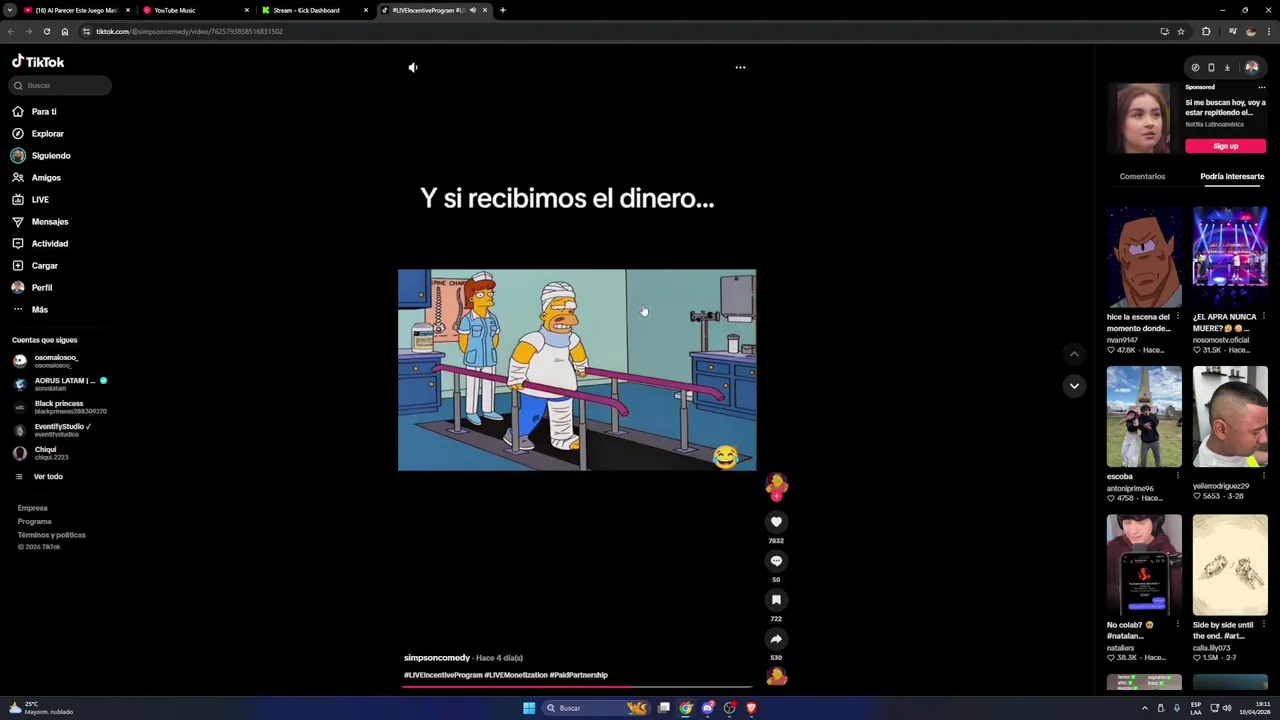Share the video using the arrow icon
Viewport: 1280px width, 720px height.
coord(776,639)
